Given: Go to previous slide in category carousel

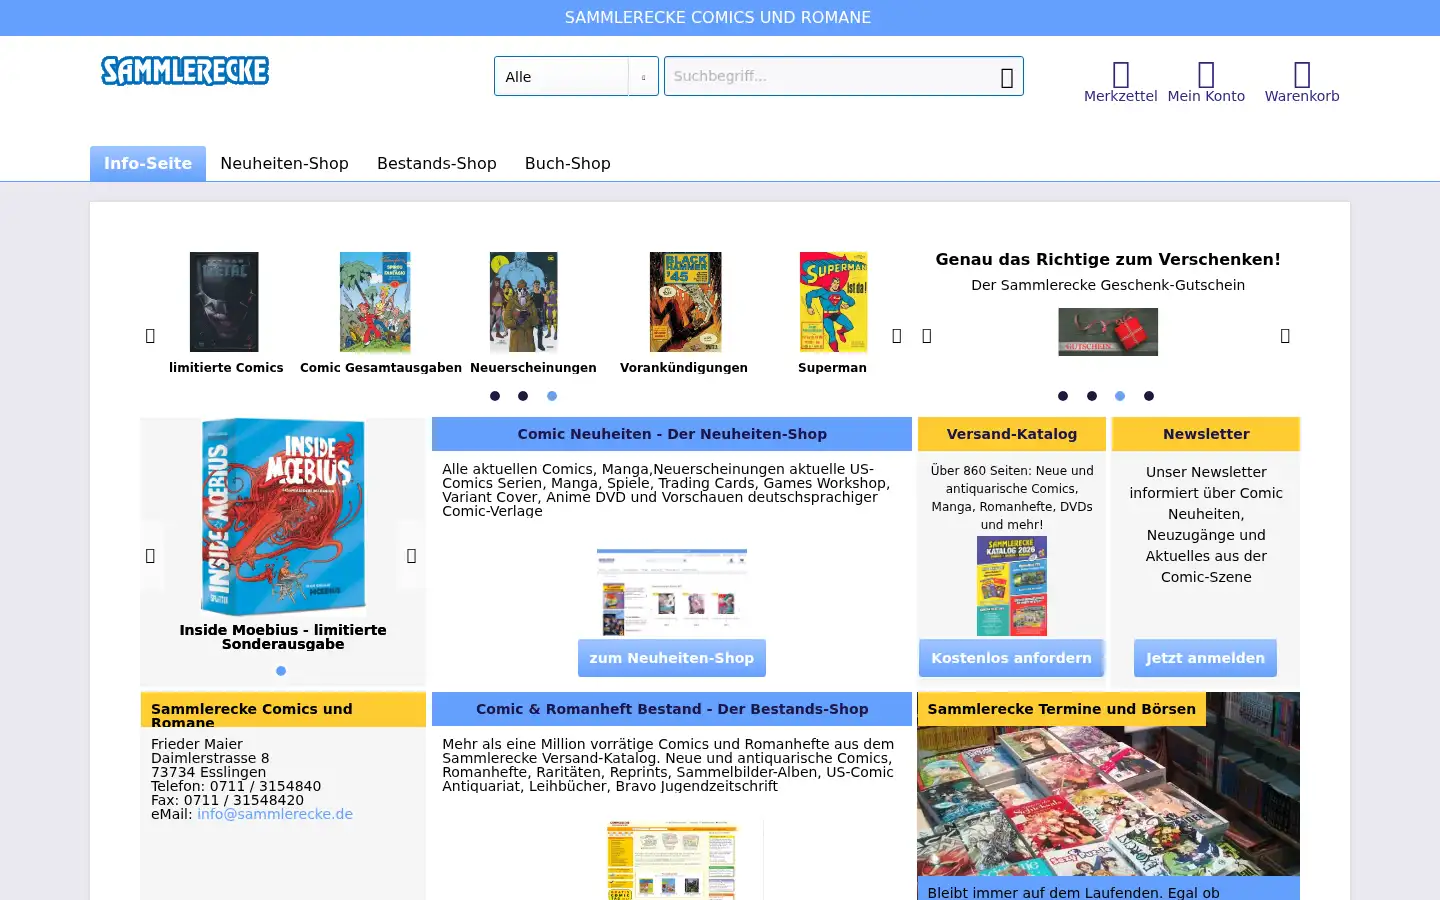Looking at the screenshot, I should pos(150,336).
